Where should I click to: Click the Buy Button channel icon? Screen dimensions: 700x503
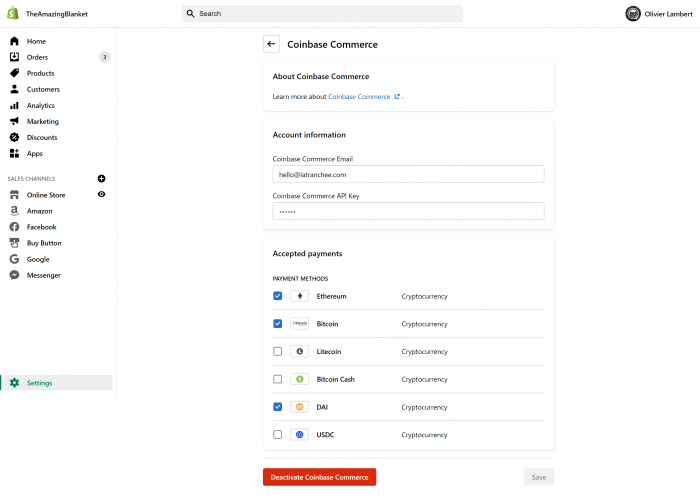pos(14,243)
